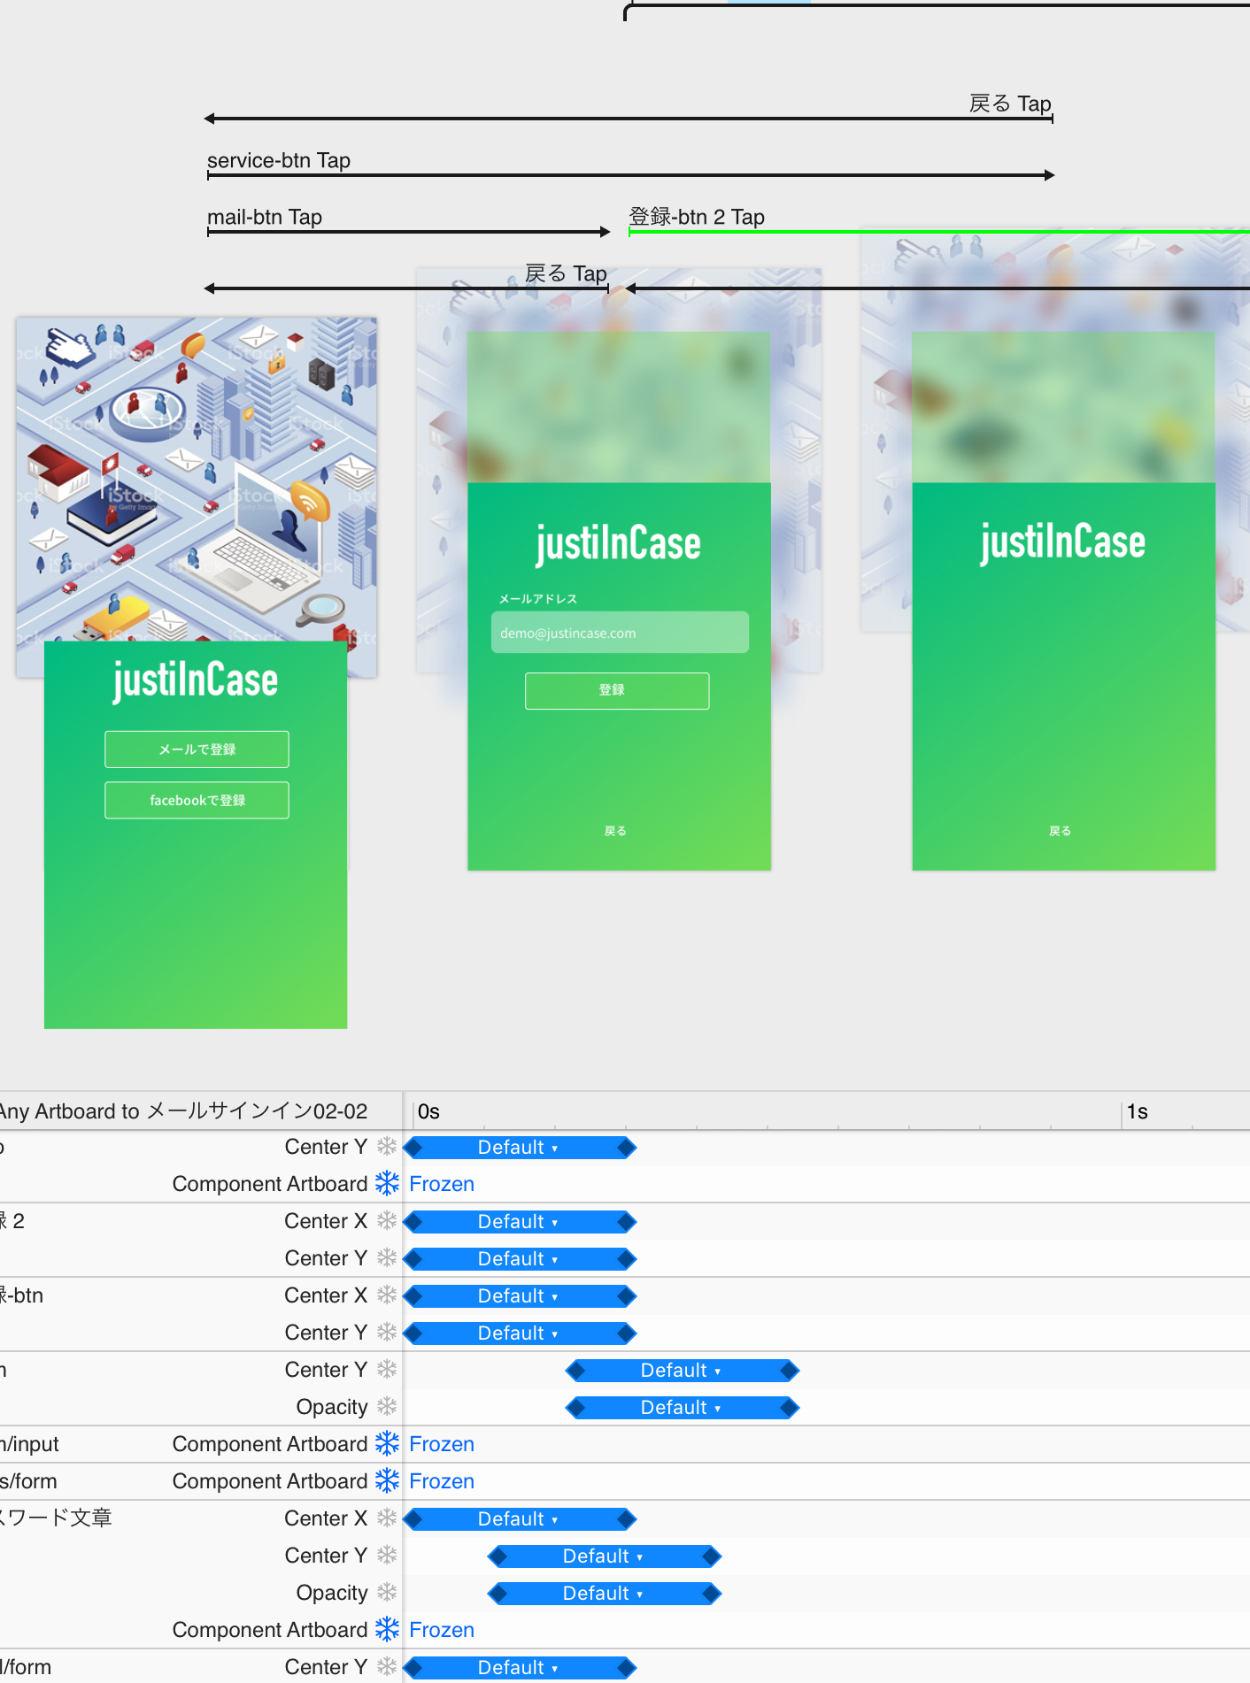
Task: Click end keyframe diamond on 録-btn Center X
Action: tap(627, 1296)
